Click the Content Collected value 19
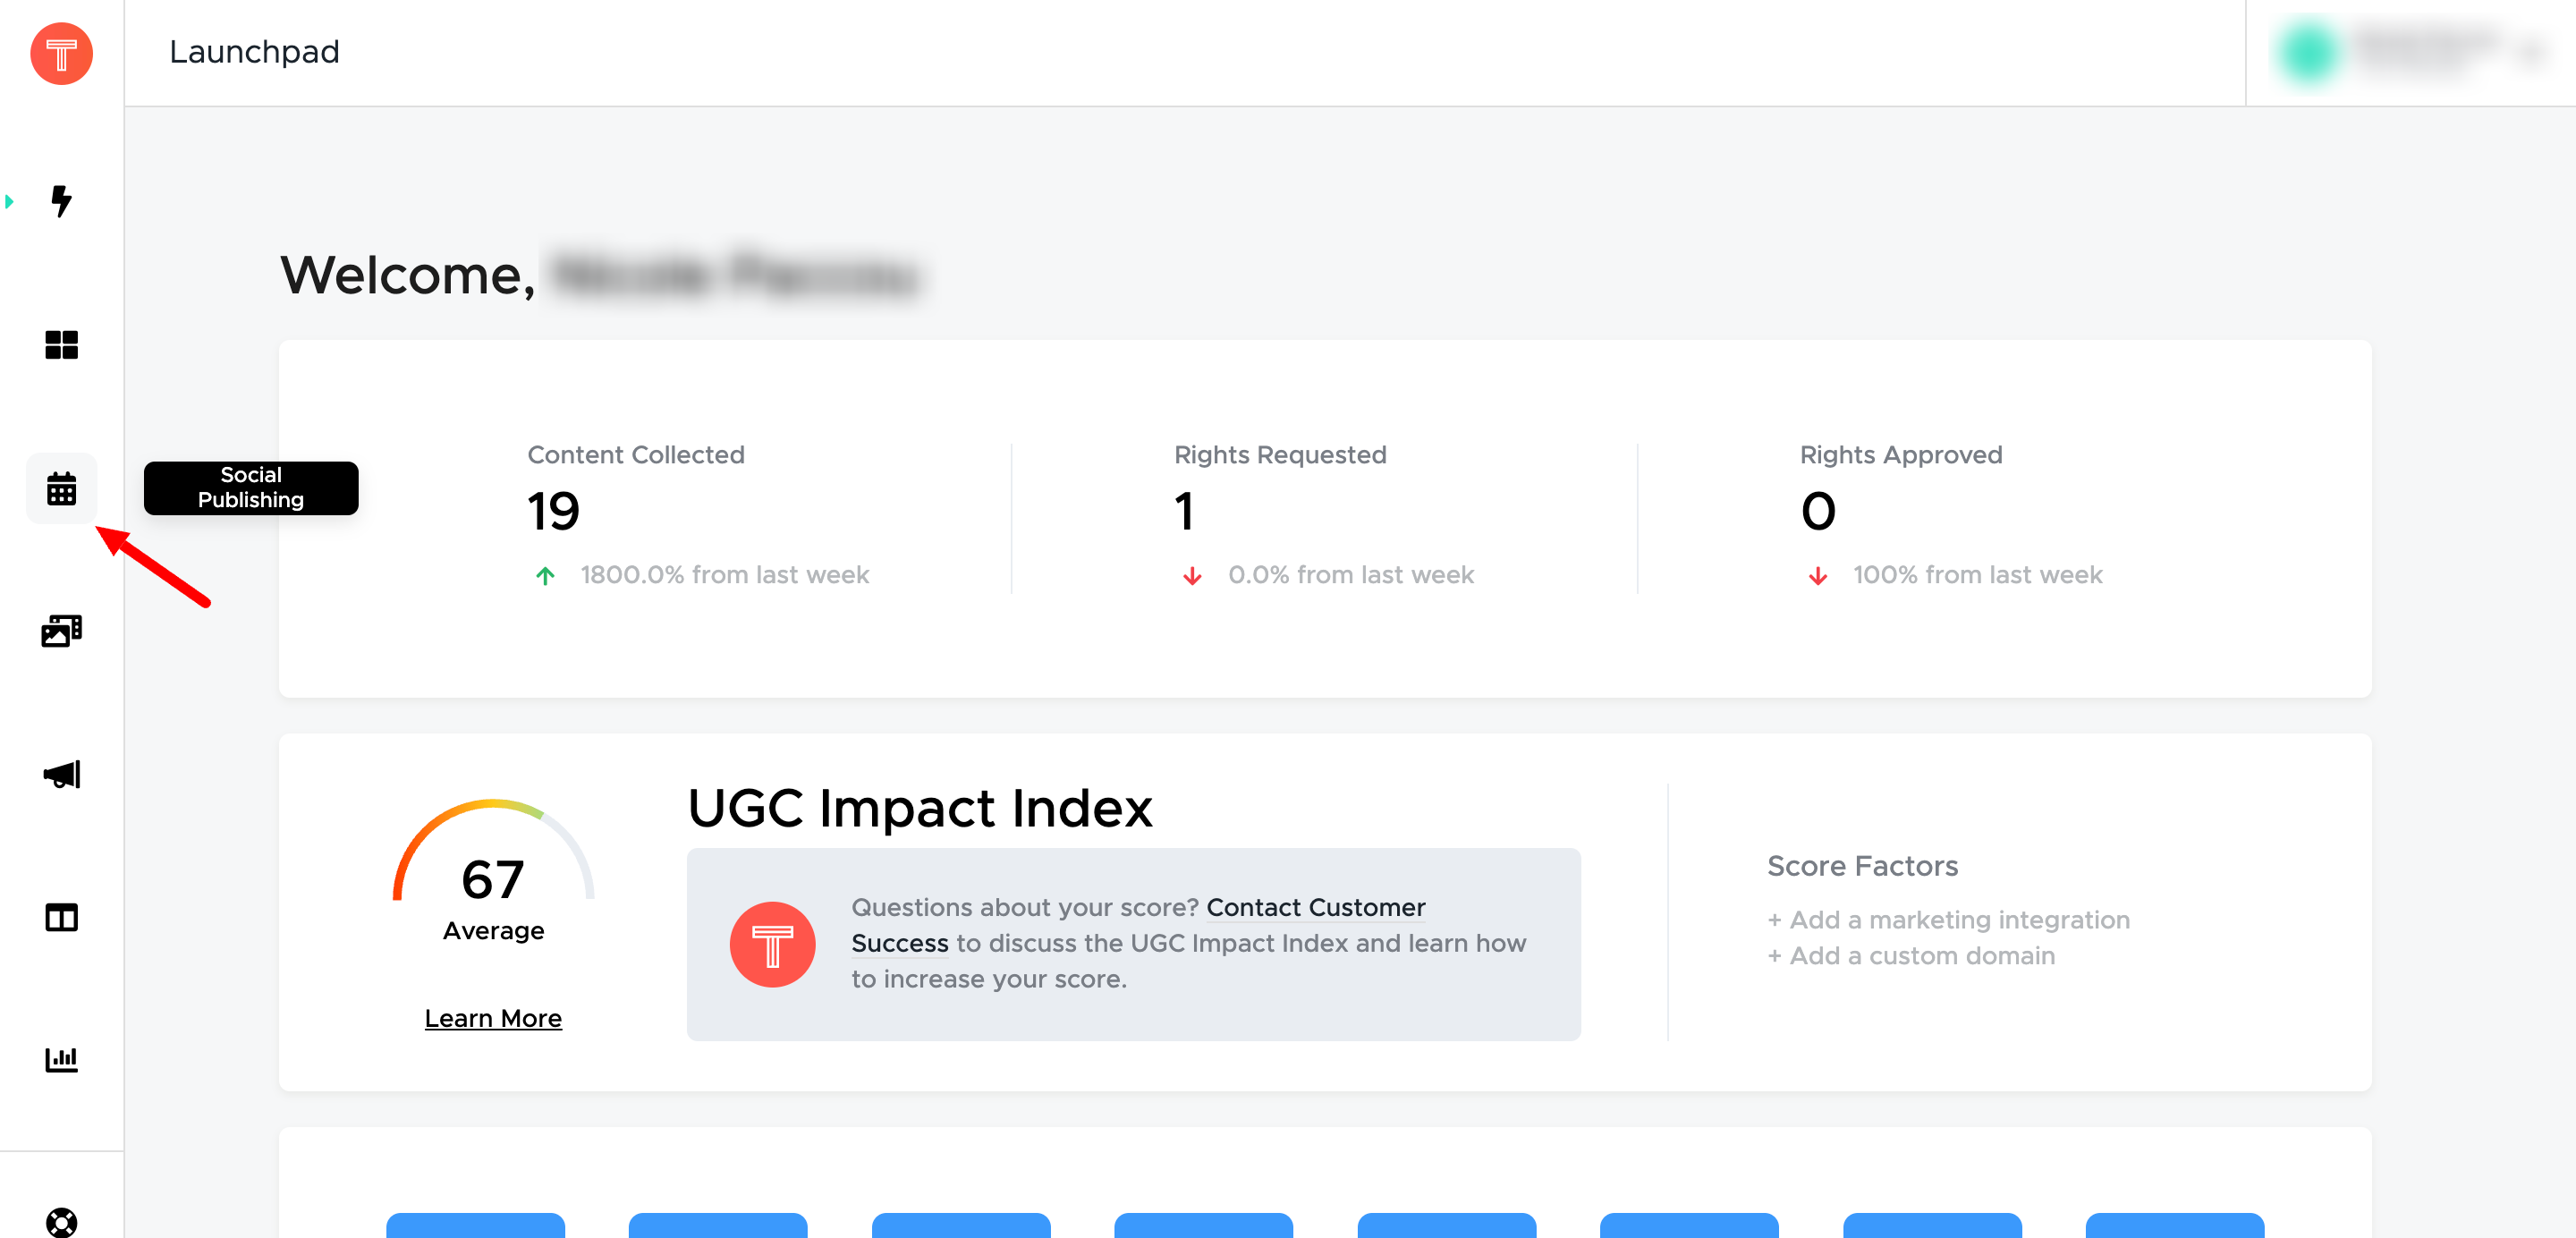The height and width of the screenshot is (1238, 2576). pyautogui.click(x=553, y=512)
